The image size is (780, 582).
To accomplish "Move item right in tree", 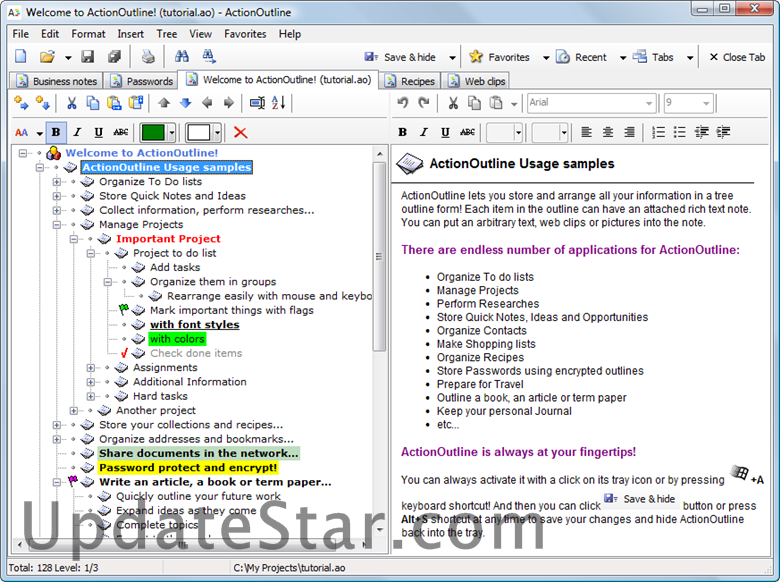I will pyautogui.click(x=228, y=103).
